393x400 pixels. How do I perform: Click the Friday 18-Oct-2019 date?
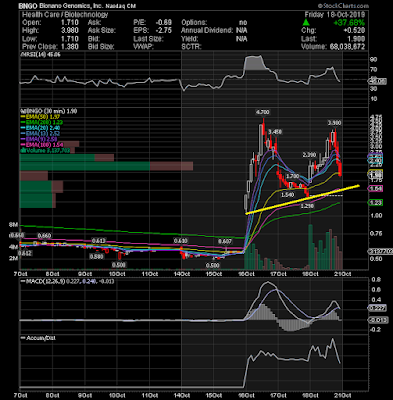pos(335,15)
